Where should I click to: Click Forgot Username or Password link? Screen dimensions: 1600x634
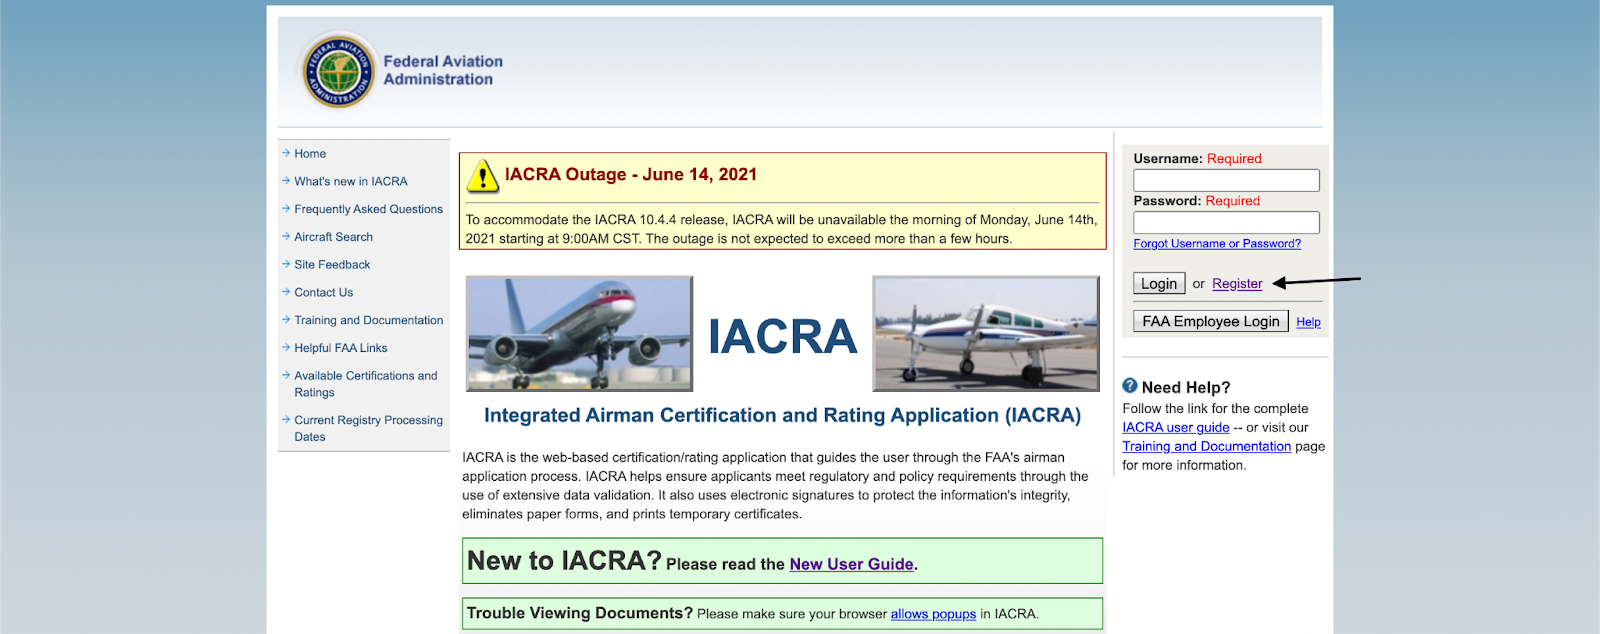(1217, 243)
